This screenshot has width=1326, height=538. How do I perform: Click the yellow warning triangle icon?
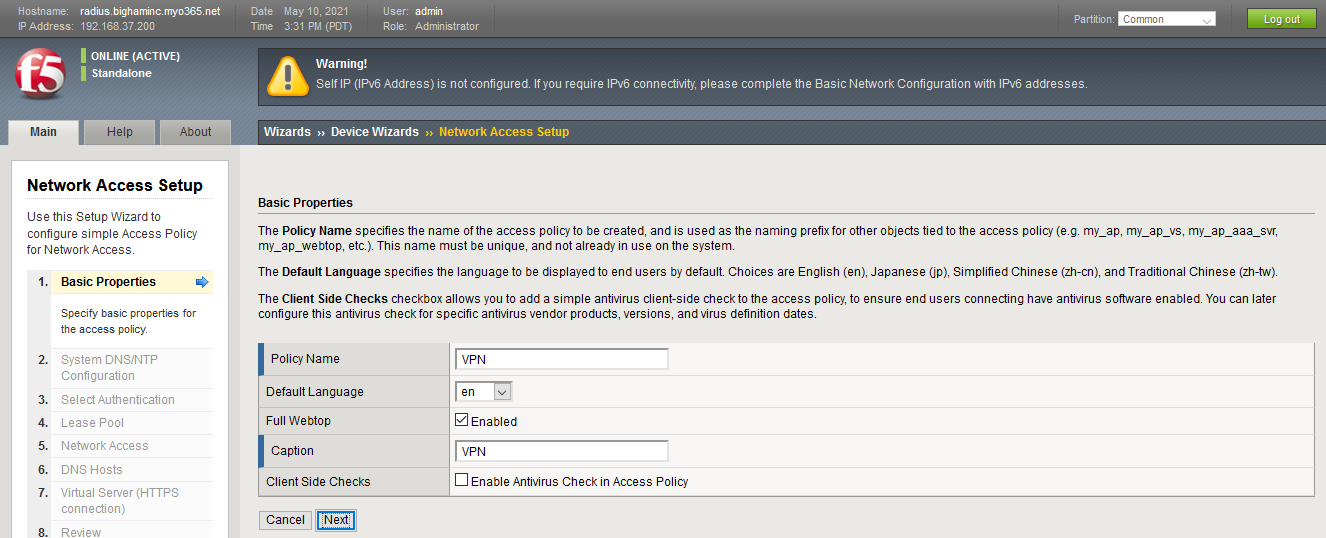[287, 76]
